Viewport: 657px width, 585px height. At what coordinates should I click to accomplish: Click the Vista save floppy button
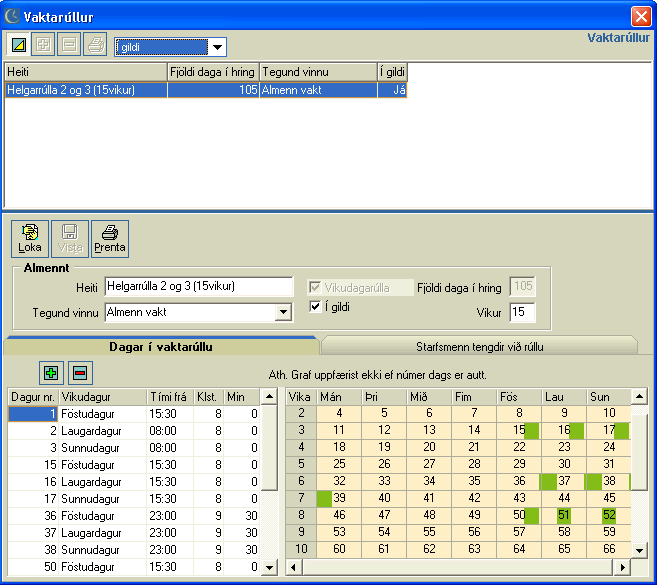pyautogui.click(x=70, y=239)
